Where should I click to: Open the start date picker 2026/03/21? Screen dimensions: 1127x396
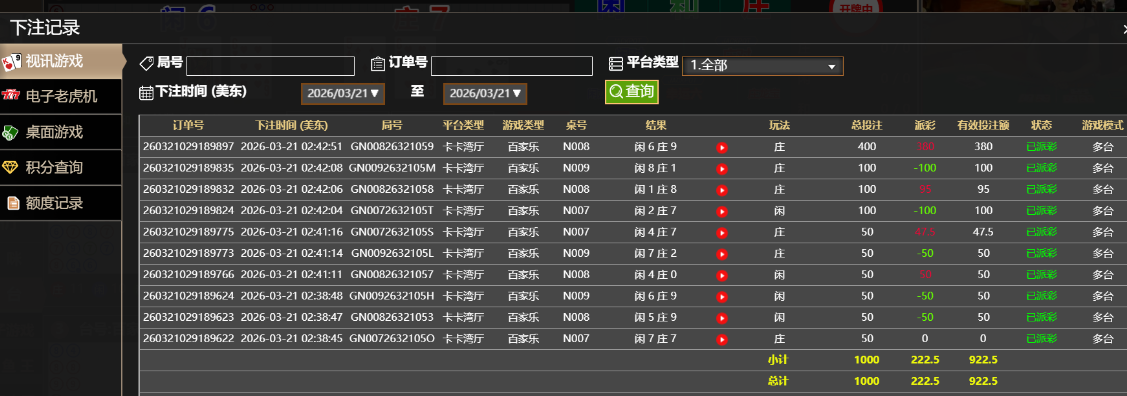pos(343,93)
